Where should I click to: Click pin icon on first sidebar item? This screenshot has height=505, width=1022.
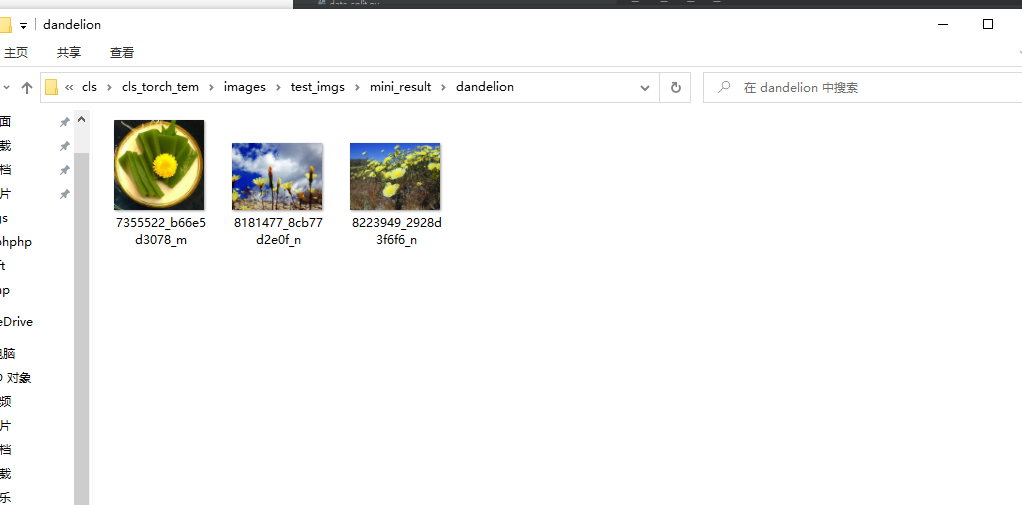[65, 122]
